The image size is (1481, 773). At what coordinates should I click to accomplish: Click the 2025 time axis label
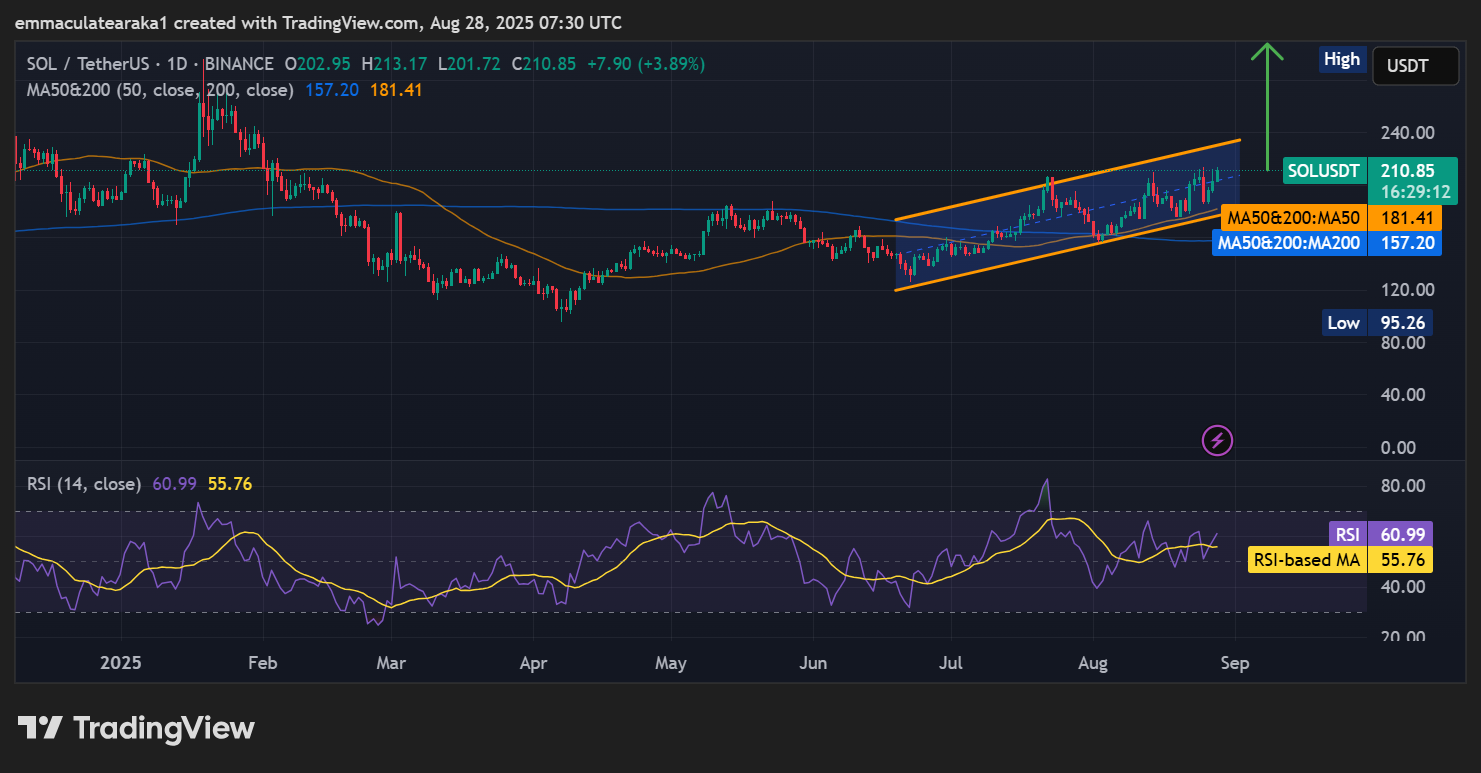click(121, 663)
